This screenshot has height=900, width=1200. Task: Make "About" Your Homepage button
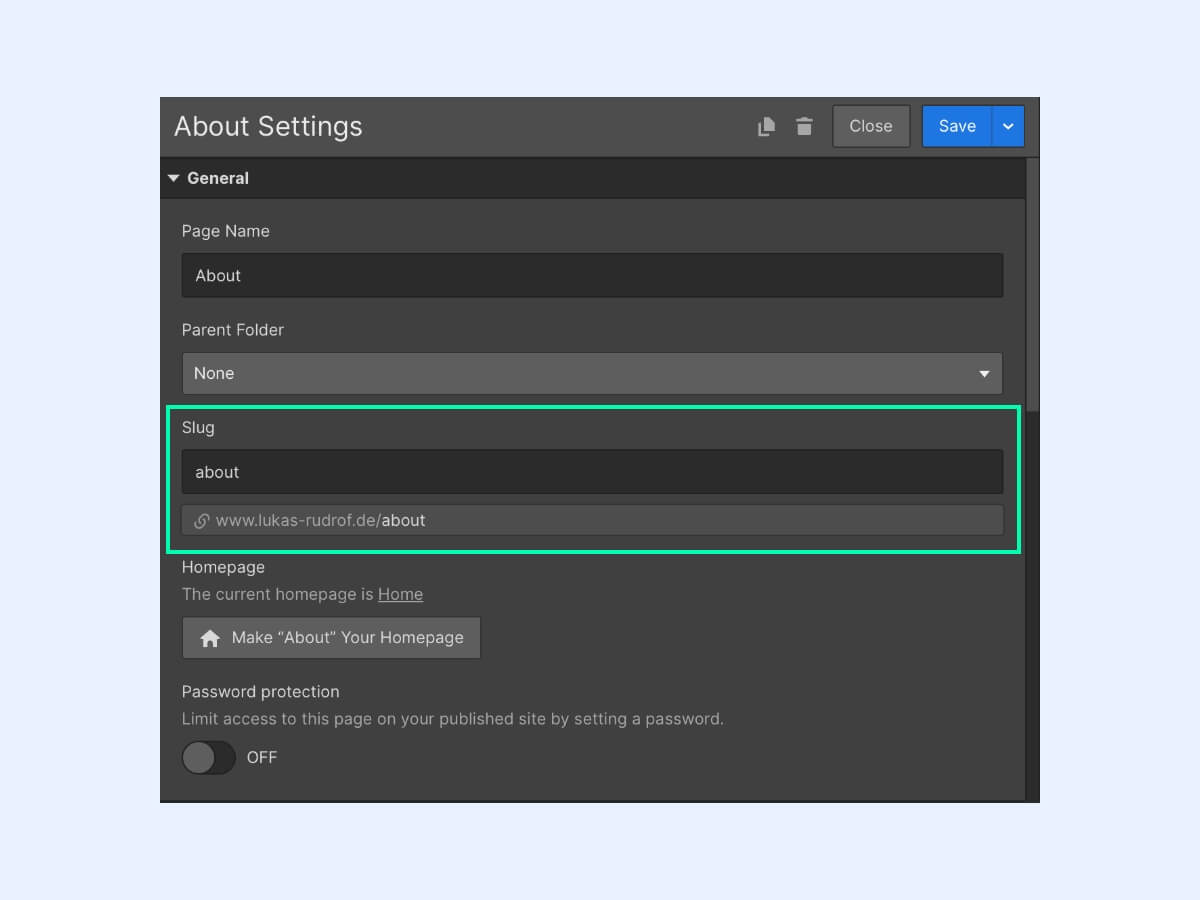(x=331, y=638)
